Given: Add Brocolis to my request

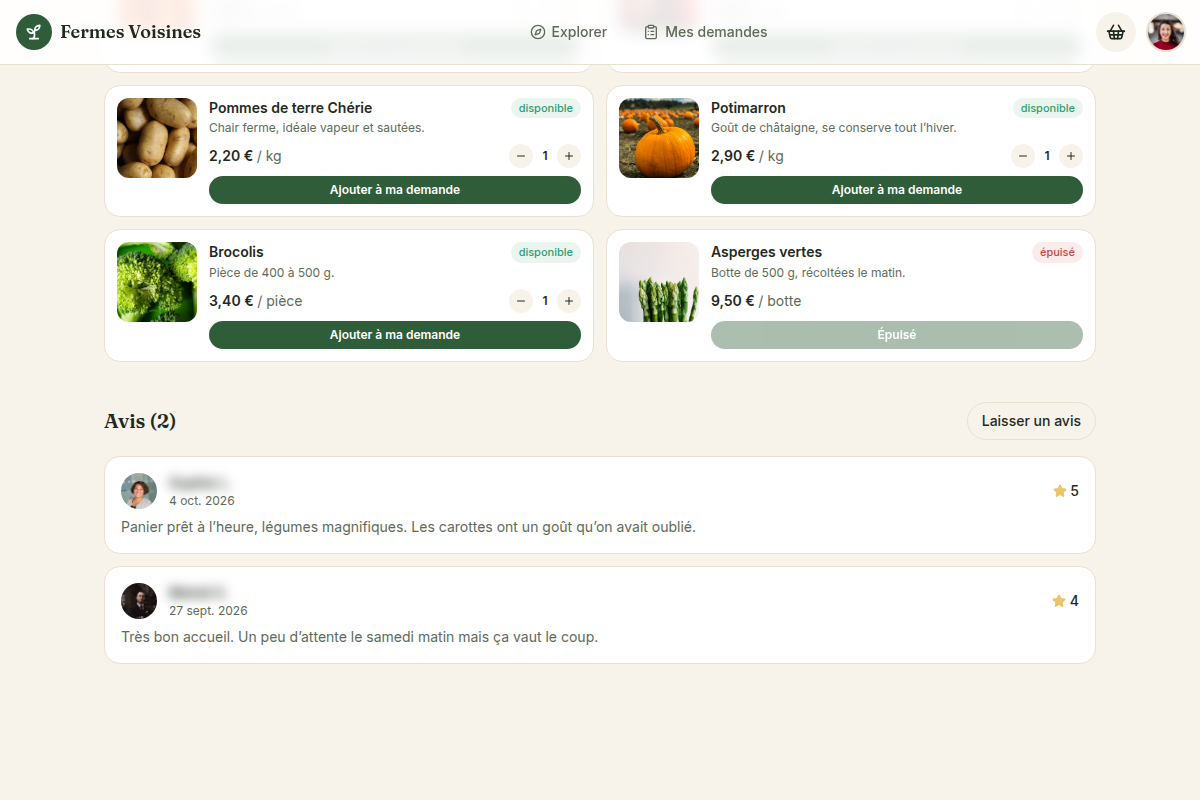Looking at the screenshot, I should coord(395,335).
